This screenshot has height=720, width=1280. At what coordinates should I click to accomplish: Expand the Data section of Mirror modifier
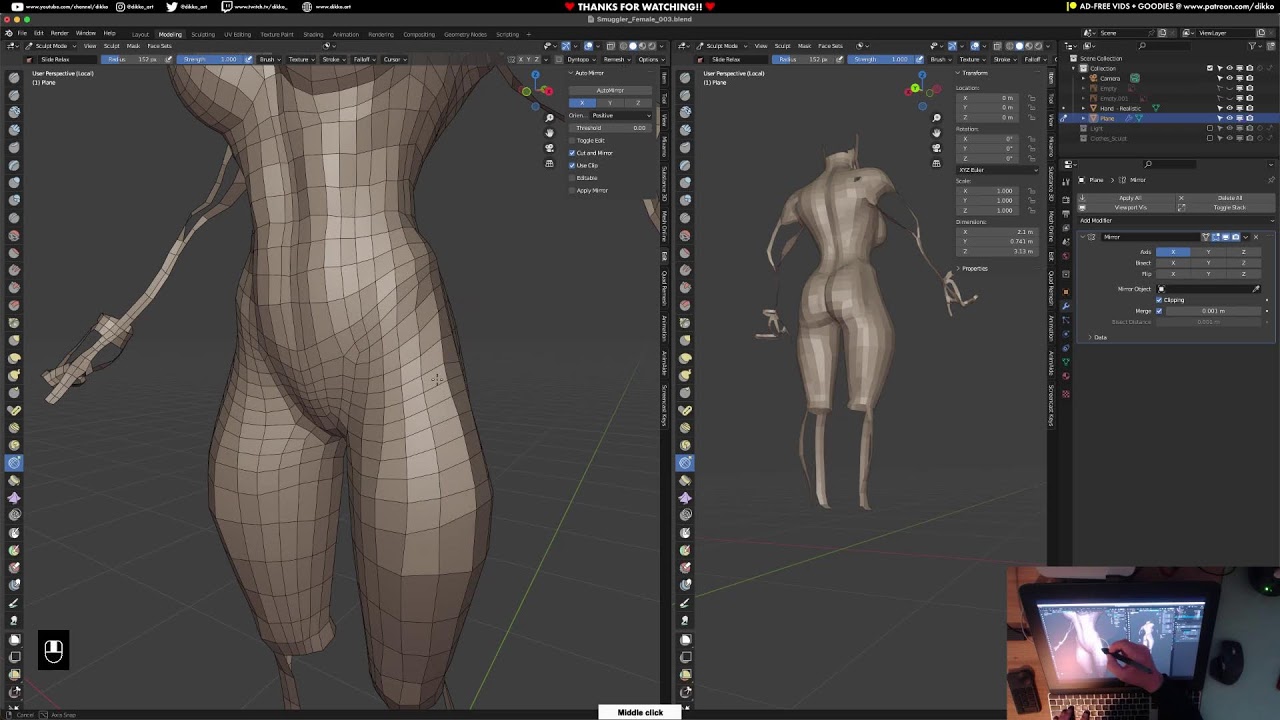(1097, 337)
